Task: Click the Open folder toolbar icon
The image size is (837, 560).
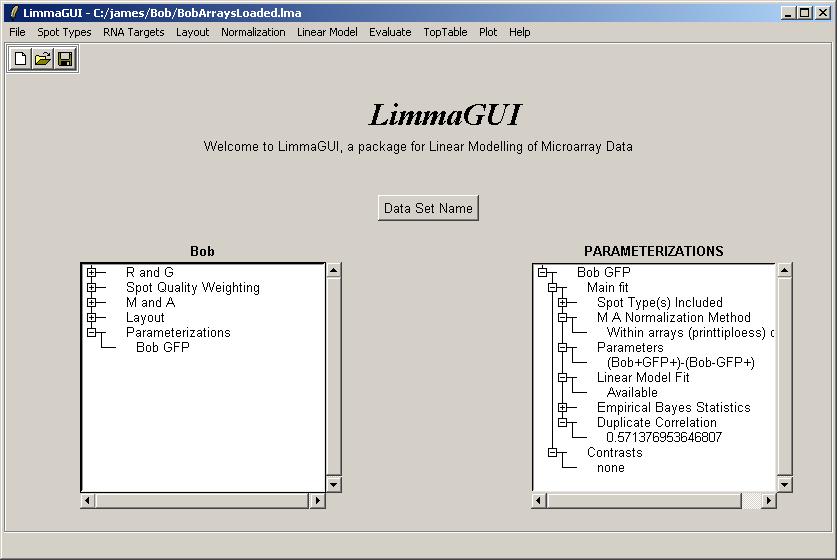Action: click(x=43, y=59)
